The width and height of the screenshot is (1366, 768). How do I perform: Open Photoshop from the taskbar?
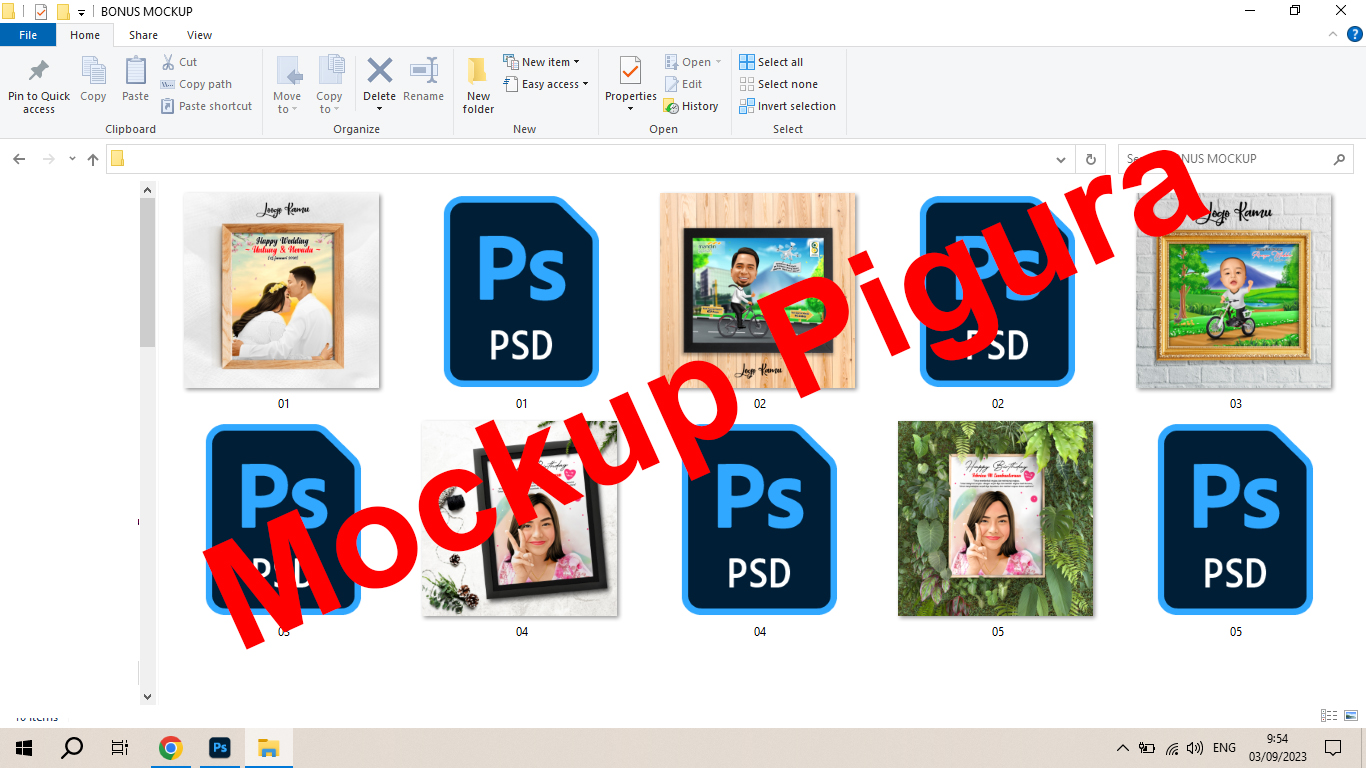pos(220,748)
